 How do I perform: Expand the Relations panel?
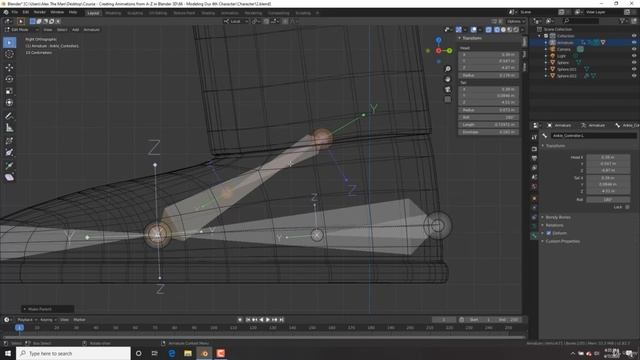coord(554,225)
